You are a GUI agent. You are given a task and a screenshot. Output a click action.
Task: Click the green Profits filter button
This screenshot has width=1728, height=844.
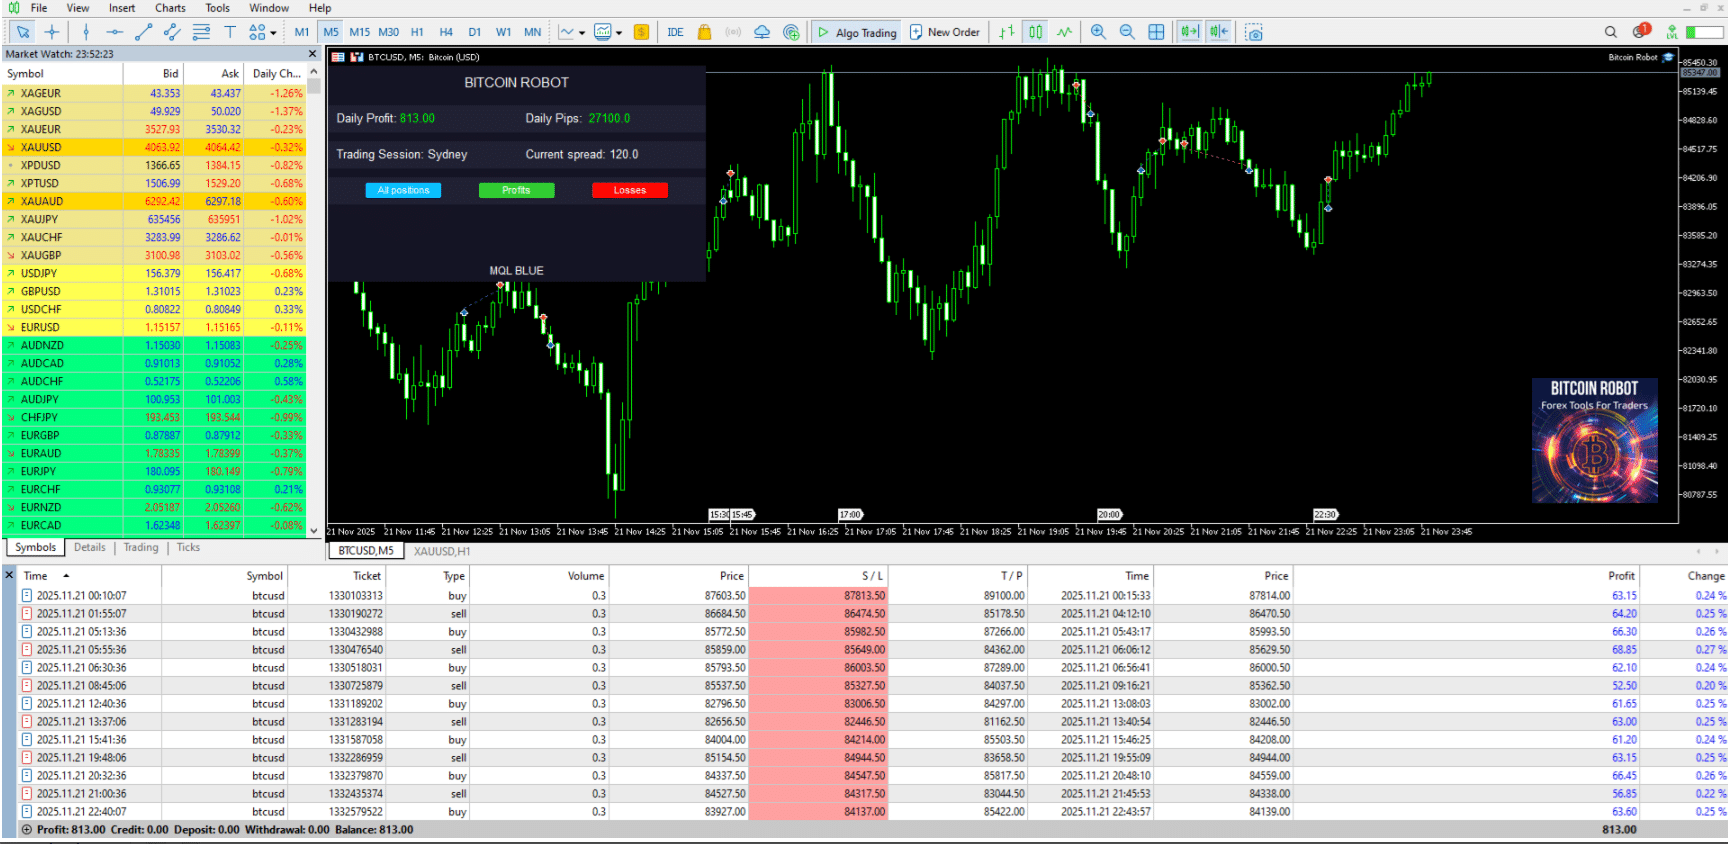tap(516, 190)
